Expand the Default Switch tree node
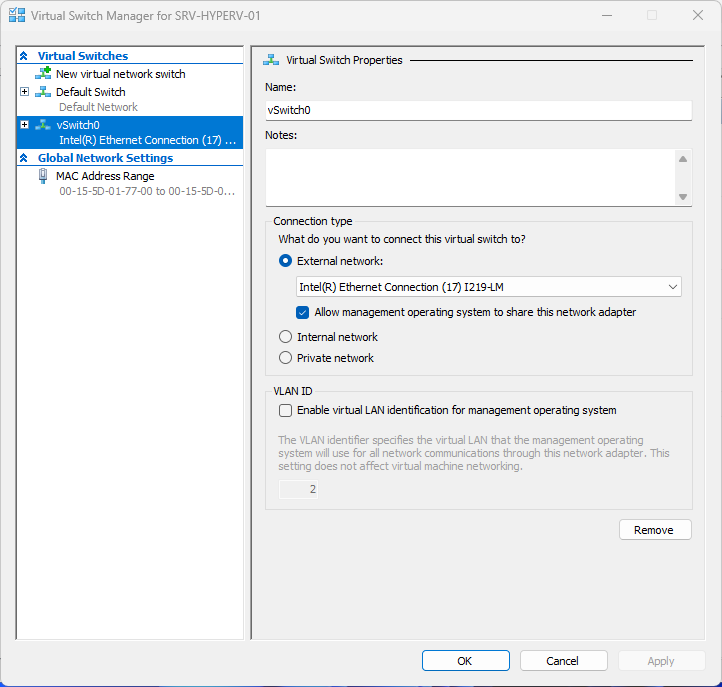The width and height of the screenshot is (722, 687). click(x=25, y=92)
